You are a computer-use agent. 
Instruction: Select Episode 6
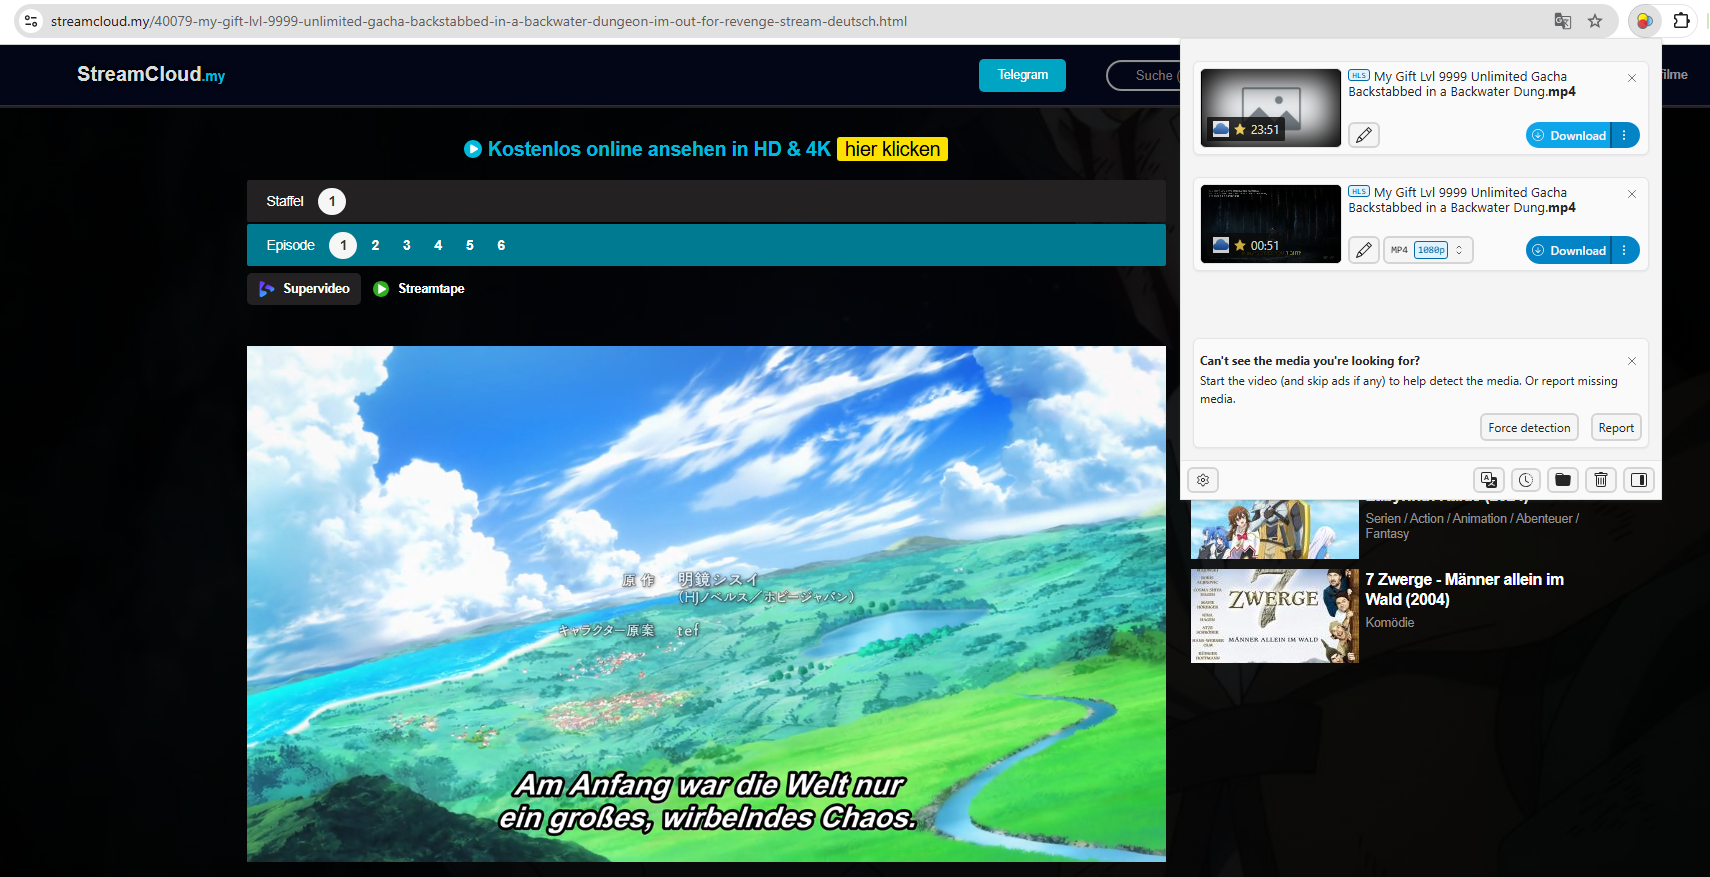(501, 245)
